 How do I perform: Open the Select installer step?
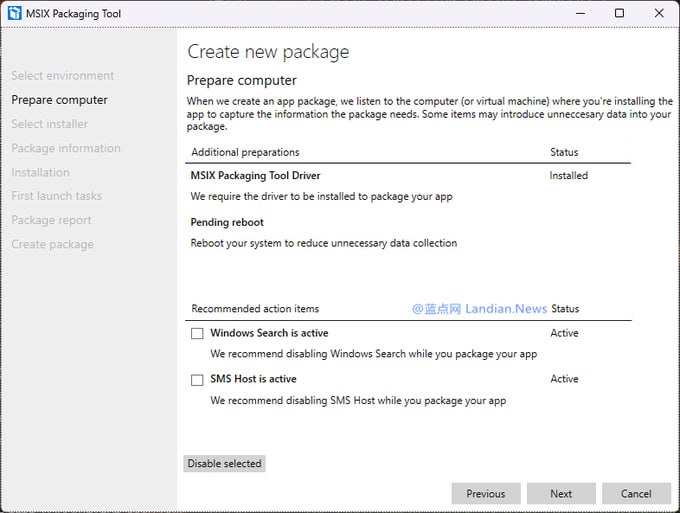tap(49, 124)
